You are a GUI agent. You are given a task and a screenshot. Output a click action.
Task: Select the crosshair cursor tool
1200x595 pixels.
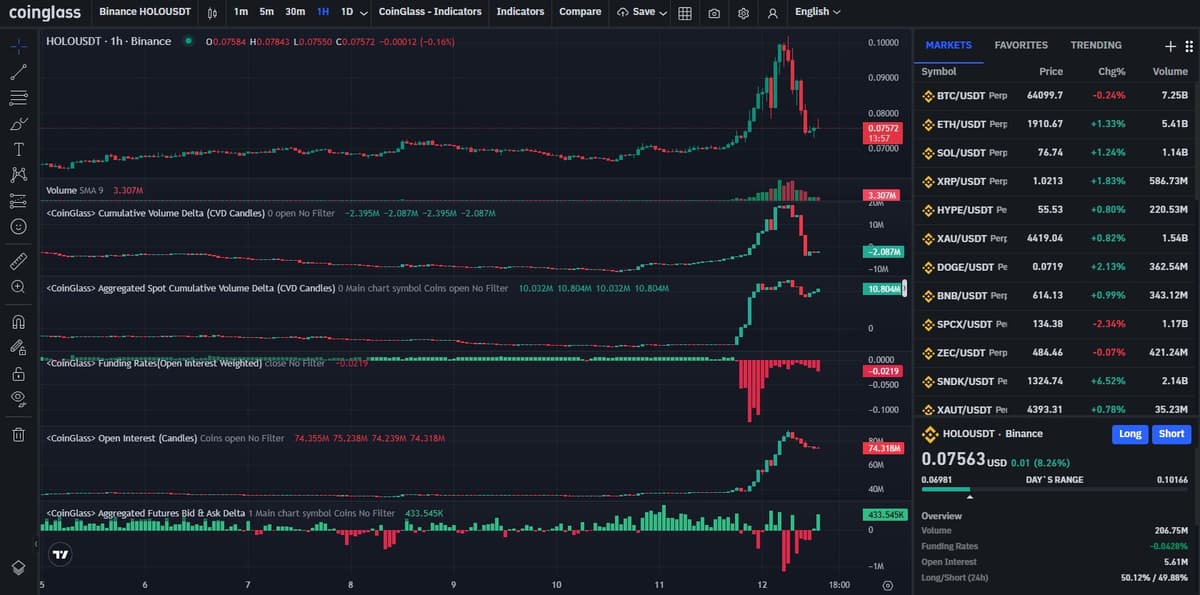pyautogui.click(x=18, y=47)
